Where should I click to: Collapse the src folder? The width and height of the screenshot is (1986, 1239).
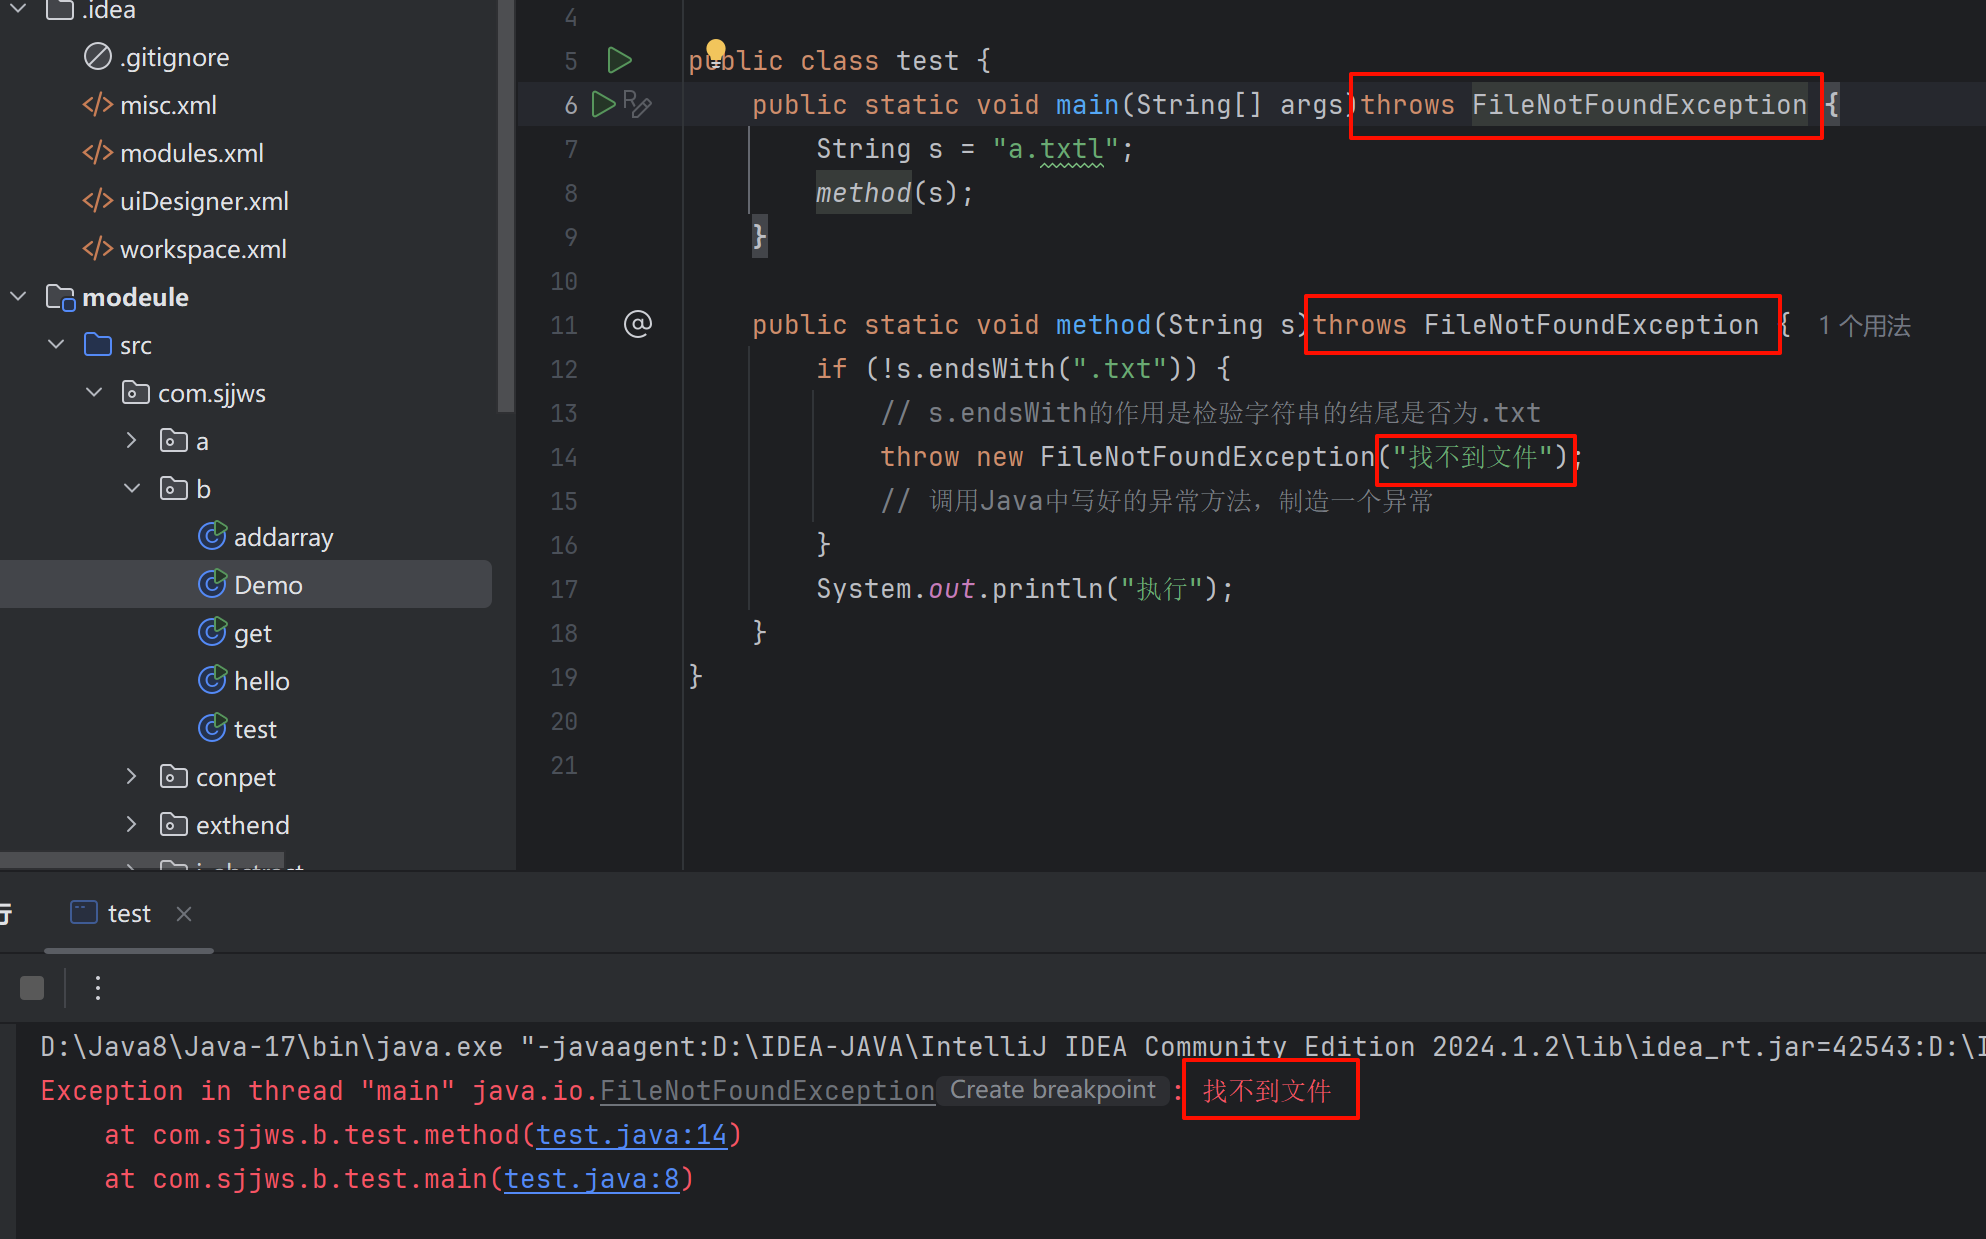click(x=56, y=345)
